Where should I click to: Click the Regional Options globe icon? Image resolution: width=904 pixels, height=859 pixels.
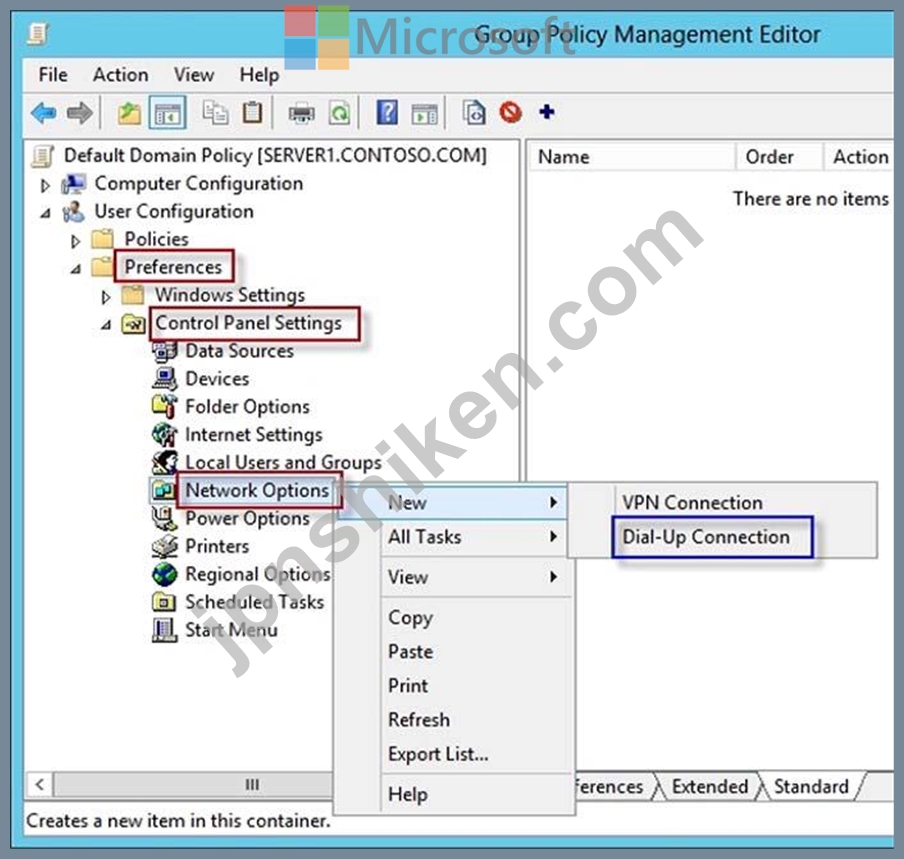click(165, 574)
